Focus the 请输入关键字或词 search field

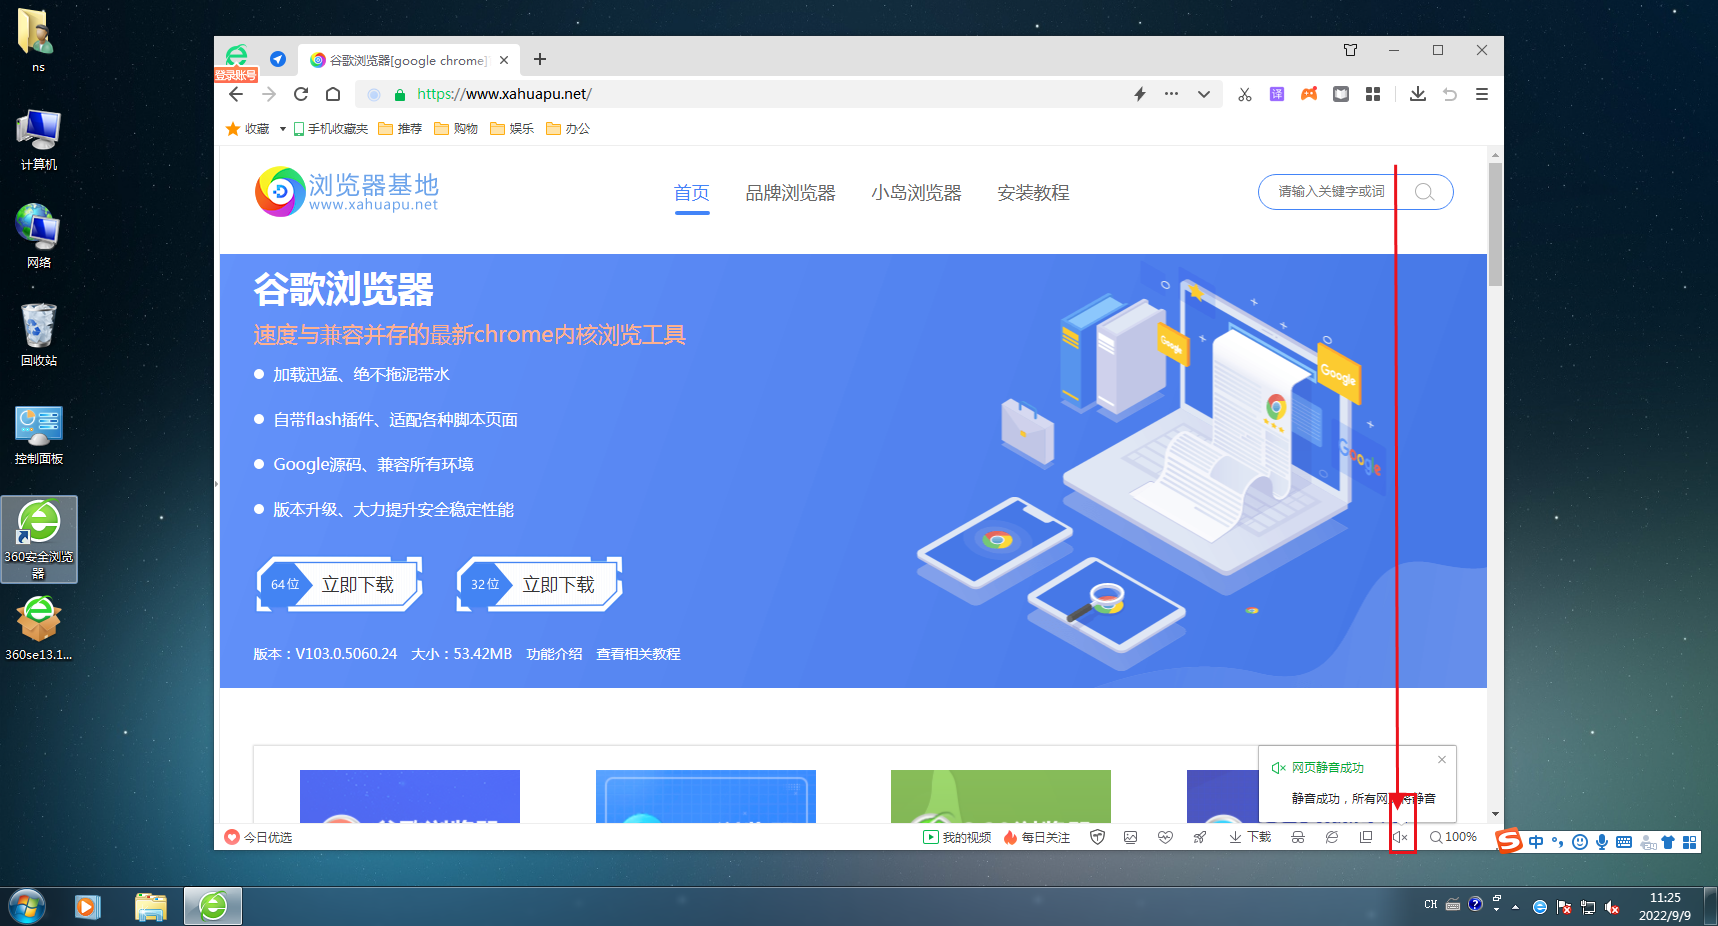click(x=1330, y=192)
